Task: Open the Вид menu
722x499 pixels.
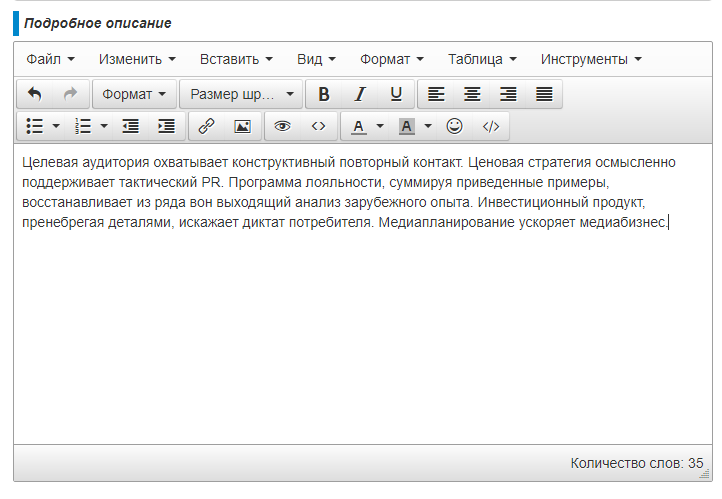Action: point(316,59)
